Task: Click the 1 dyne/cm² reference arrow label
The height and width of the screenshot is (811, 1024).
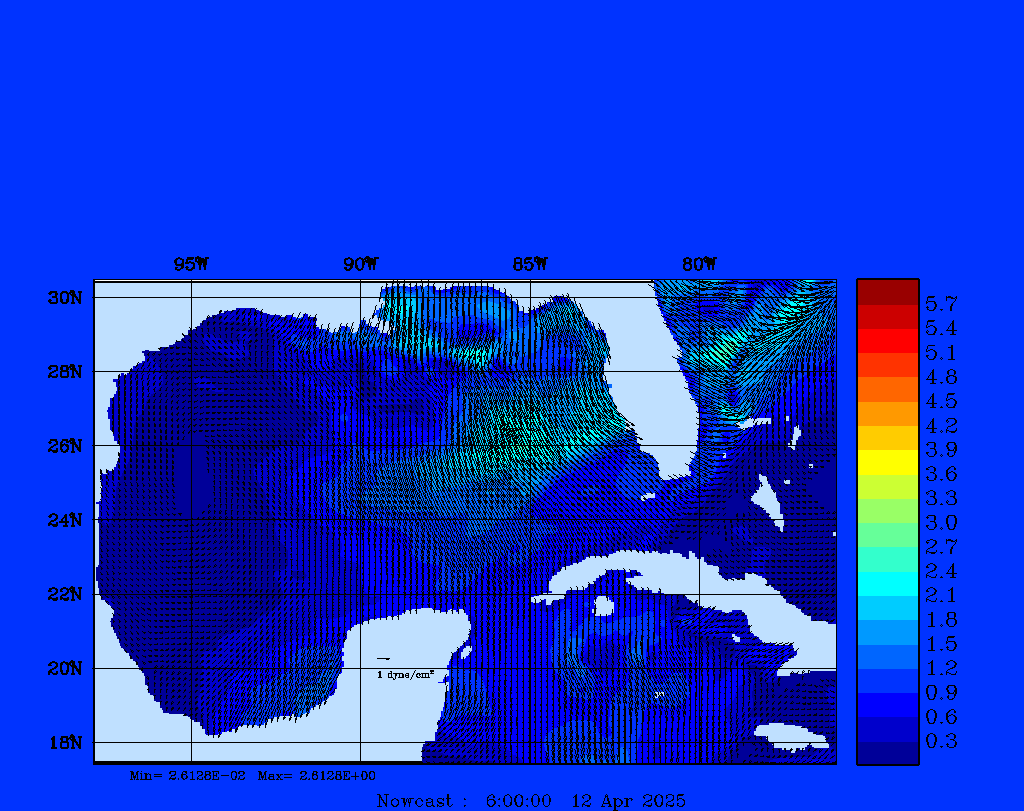Action: (404, 675)
